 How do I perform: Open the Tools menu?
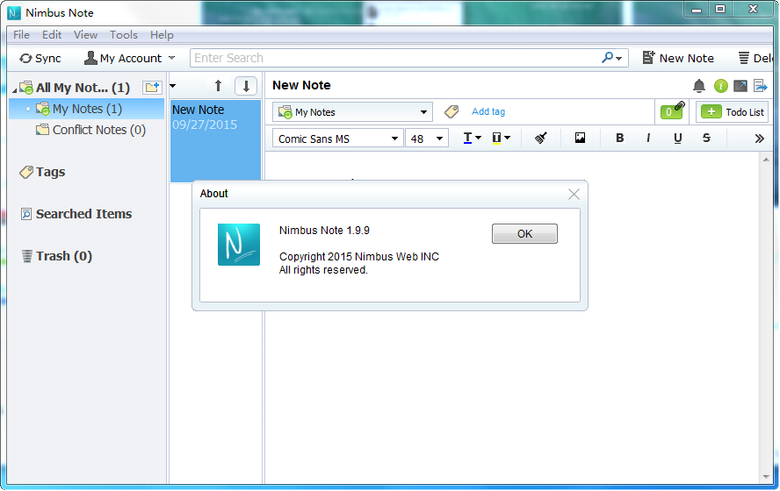point(124,35)
